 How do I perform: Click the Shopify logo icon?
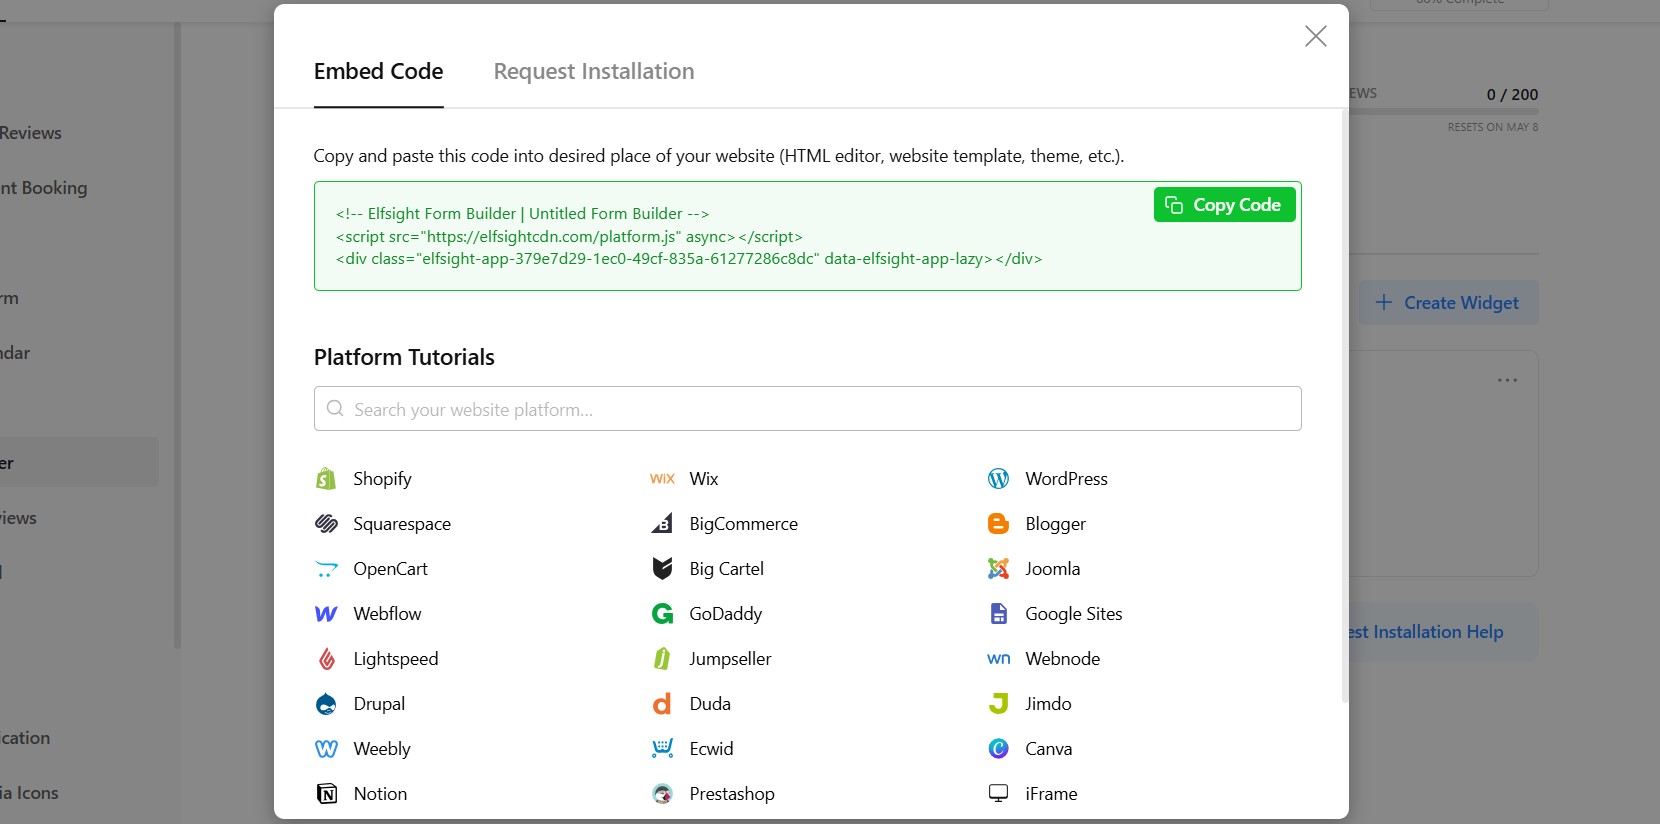(326, 479)
